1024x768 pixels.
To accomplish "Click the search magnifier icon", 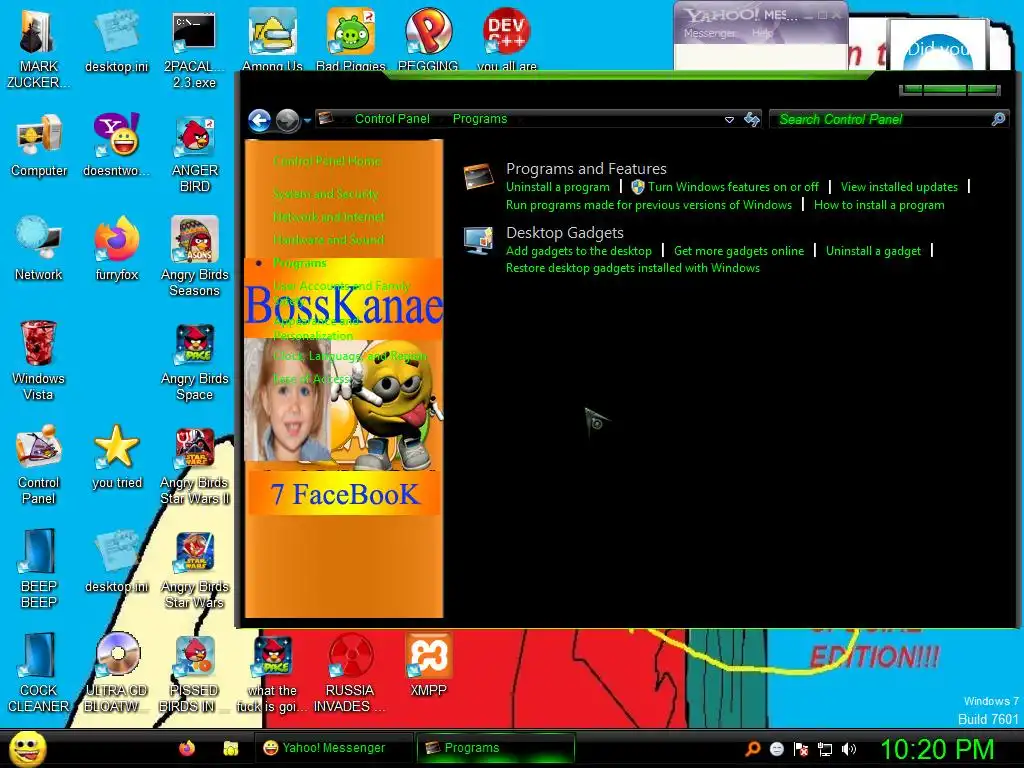I will tap(998, 119).
